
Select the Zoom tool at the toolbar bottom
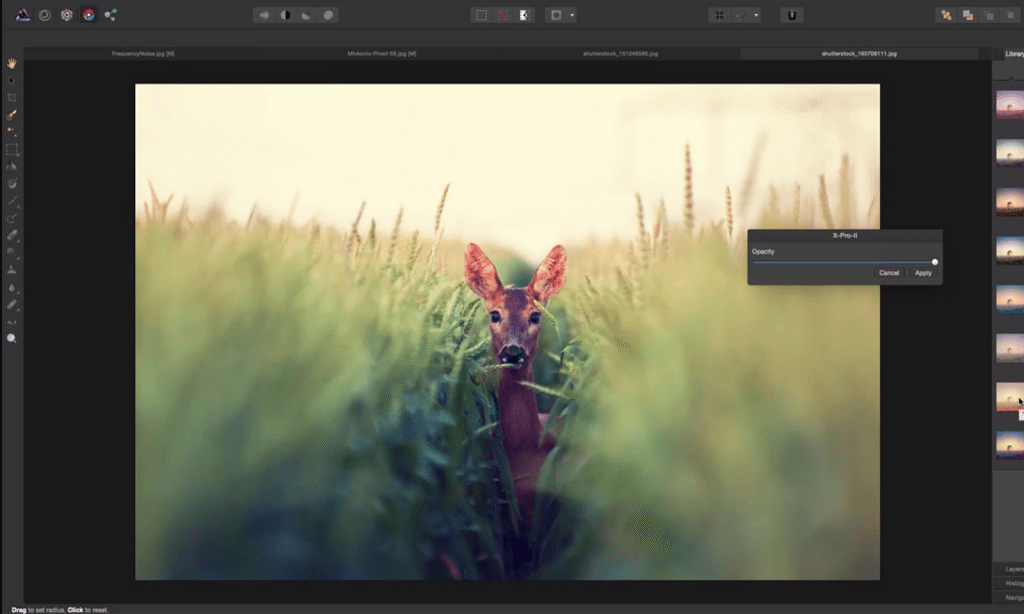[x=12, y=338]
